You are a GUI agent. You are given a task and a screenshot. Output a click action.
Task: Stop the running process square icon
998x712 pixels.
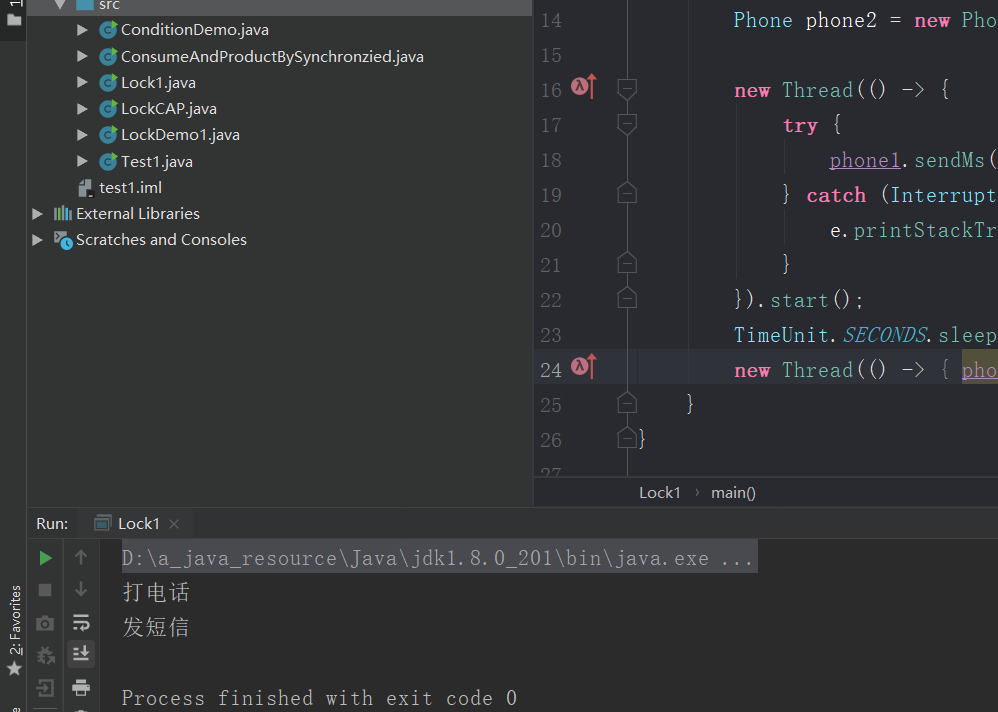click(x=45, y=590)
